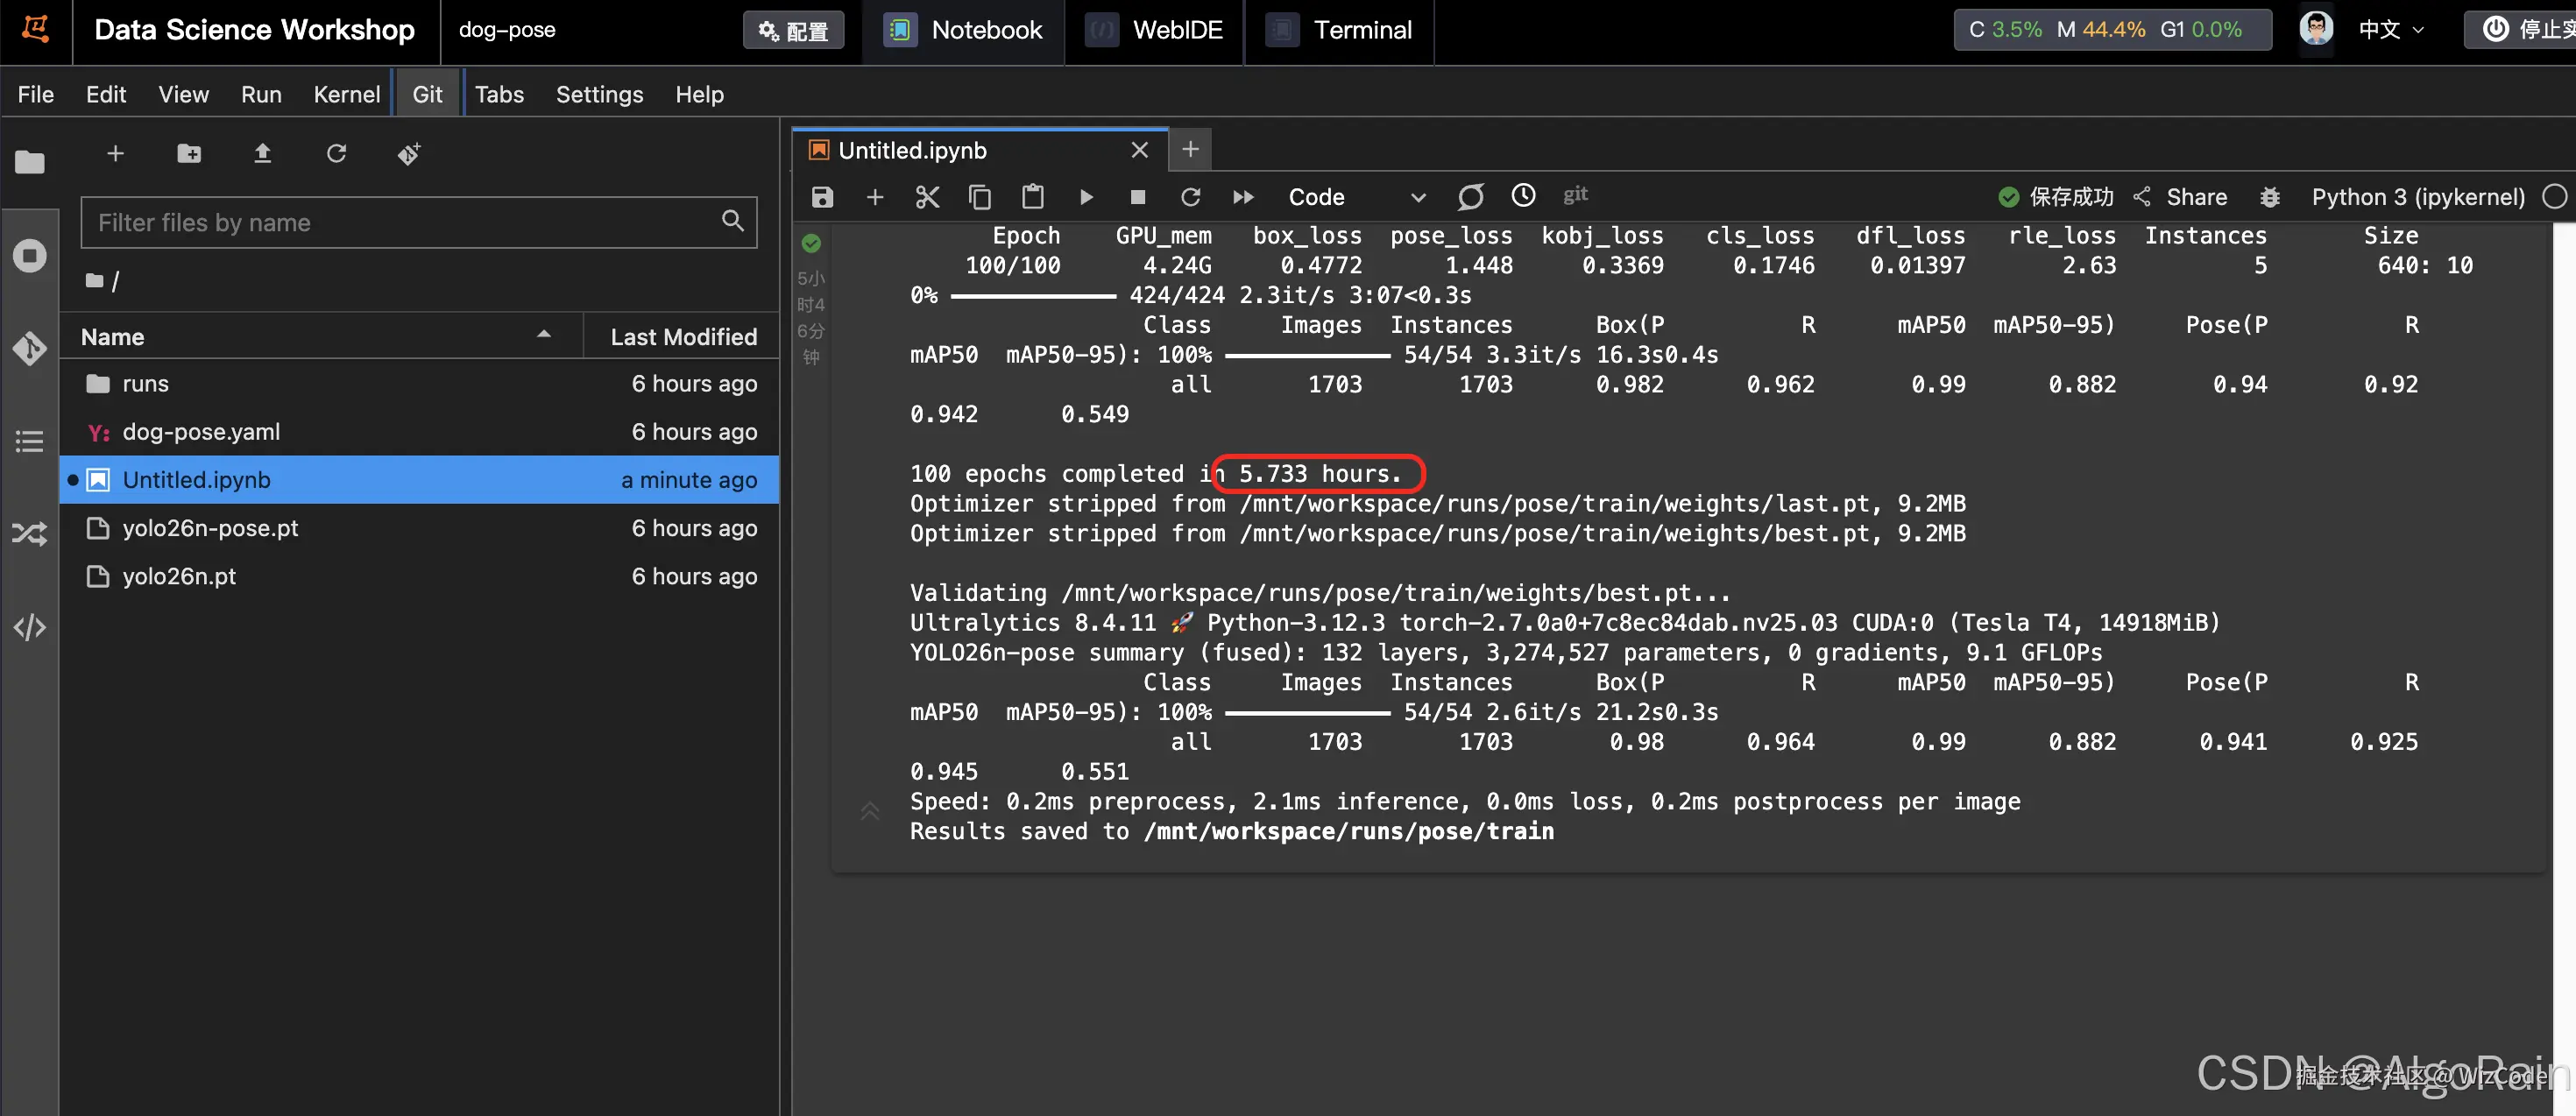Interrupt the kernel with stop square

[x=1137, y=197]
